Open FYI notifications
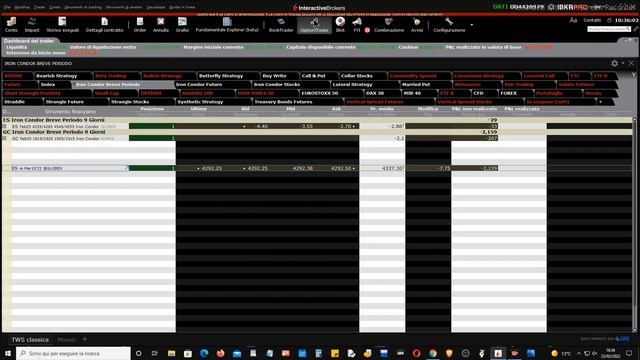 pyautogui.click(x=357, y=24)
